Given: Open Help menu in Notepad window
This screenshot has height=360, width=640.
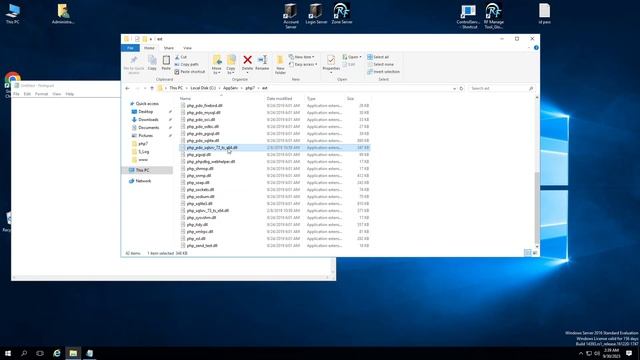Looking at the screenshot, I should pos(70,94).
